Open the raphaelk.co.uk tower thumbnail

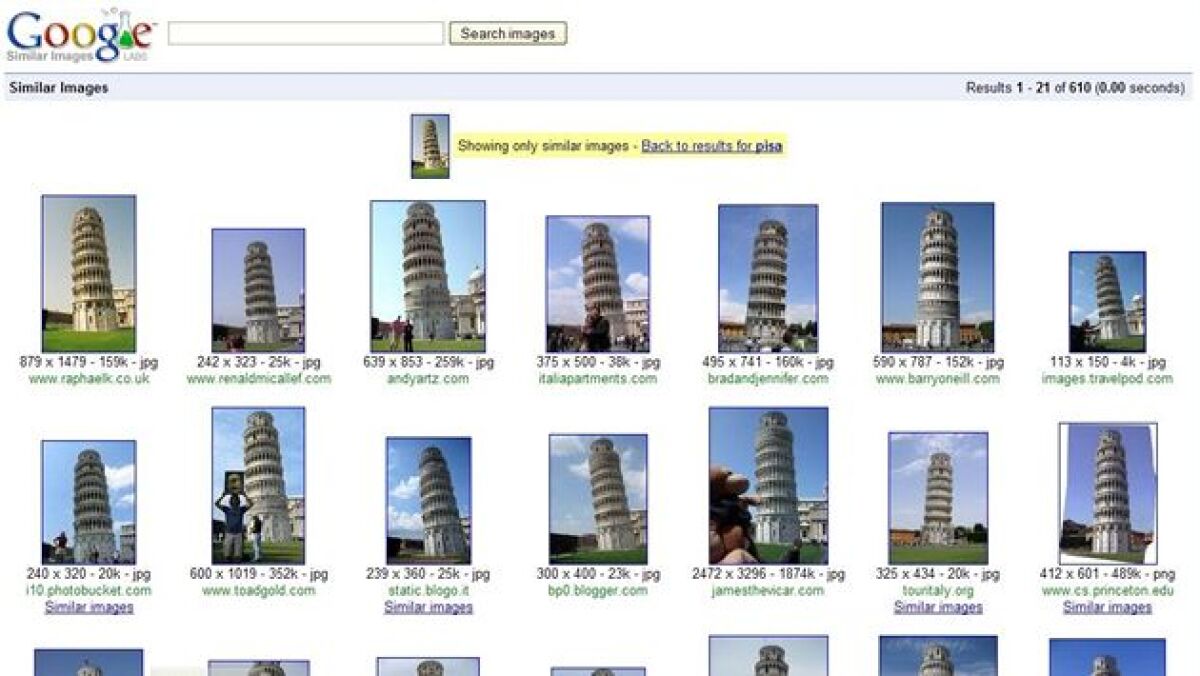tap(89, 273)
